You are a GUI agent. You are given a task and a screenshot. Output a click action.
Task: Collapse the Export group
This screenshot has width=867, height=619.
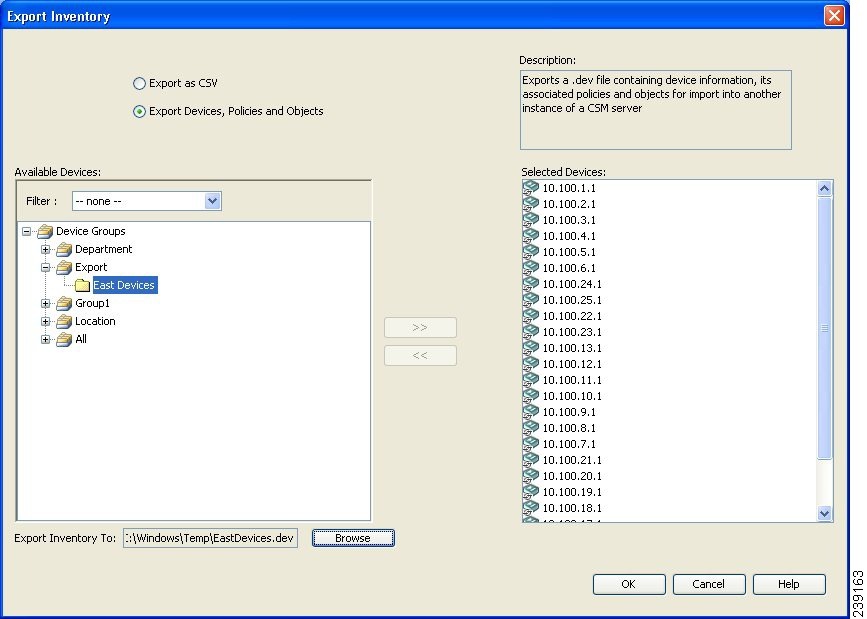point(45,267)
